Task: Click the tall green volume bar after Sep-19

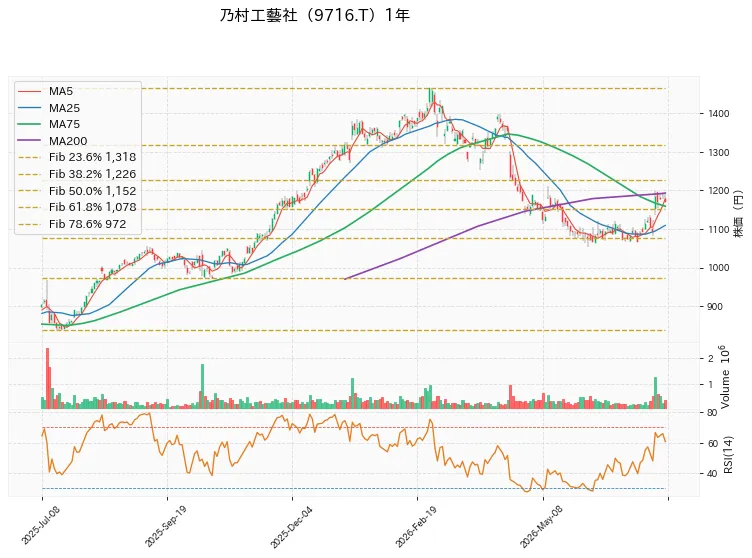Action: 202,386
